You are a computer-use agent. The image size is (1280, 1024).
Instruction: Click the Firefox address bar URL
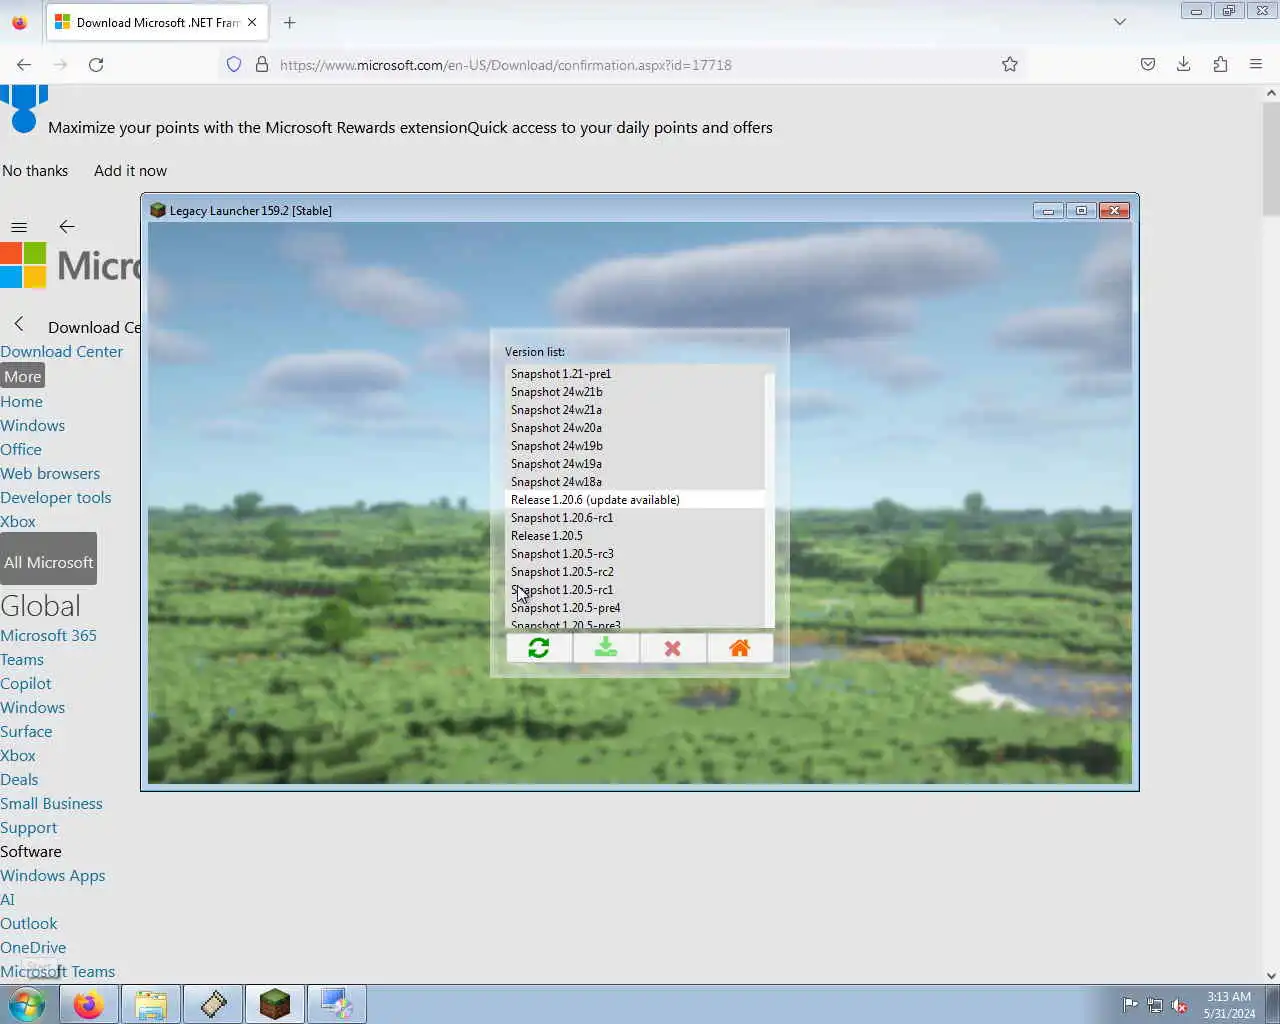click(x=506, y=65)
